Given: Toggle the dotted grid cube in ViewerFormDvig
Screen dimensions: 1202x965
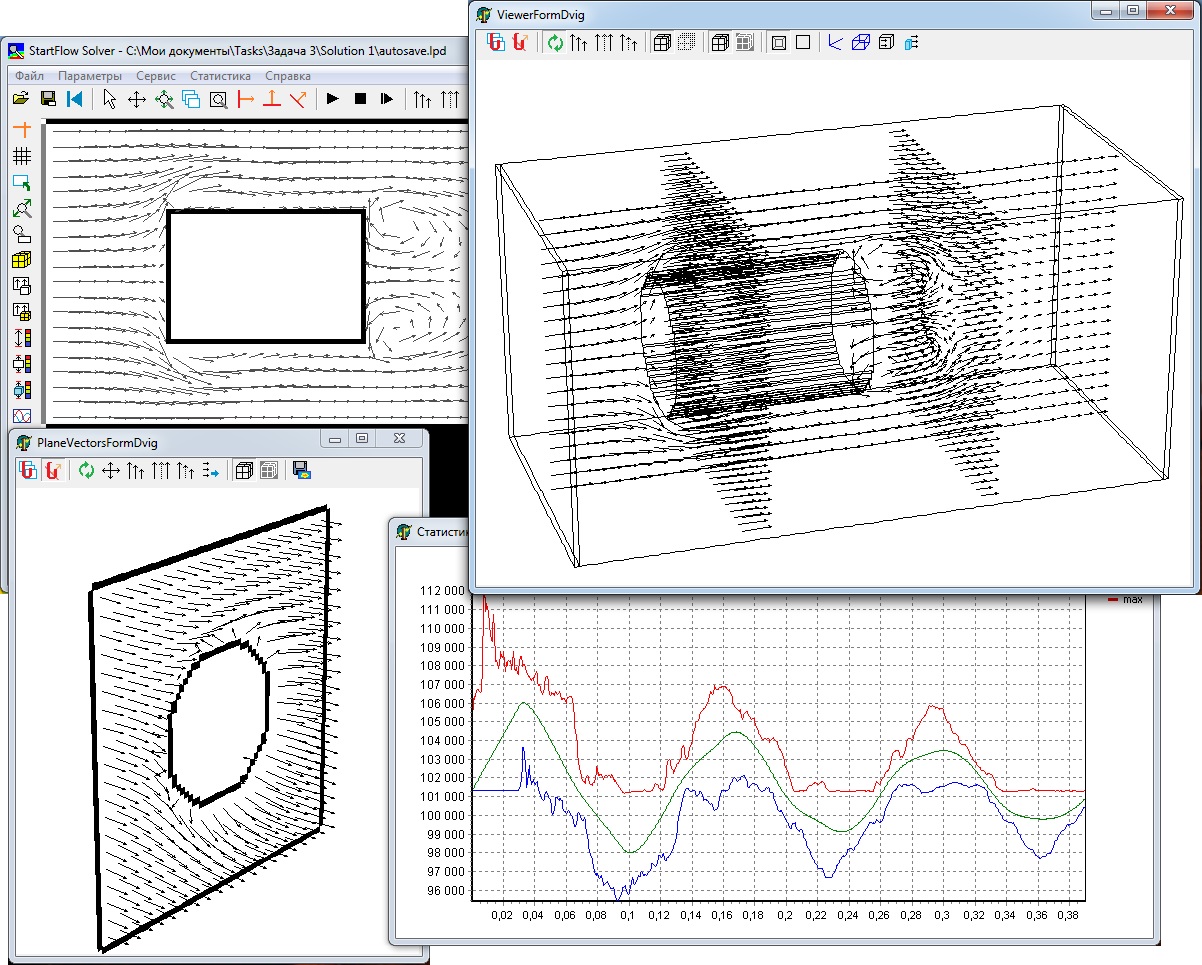Looking at the screenshot, I should coord(687,42).
